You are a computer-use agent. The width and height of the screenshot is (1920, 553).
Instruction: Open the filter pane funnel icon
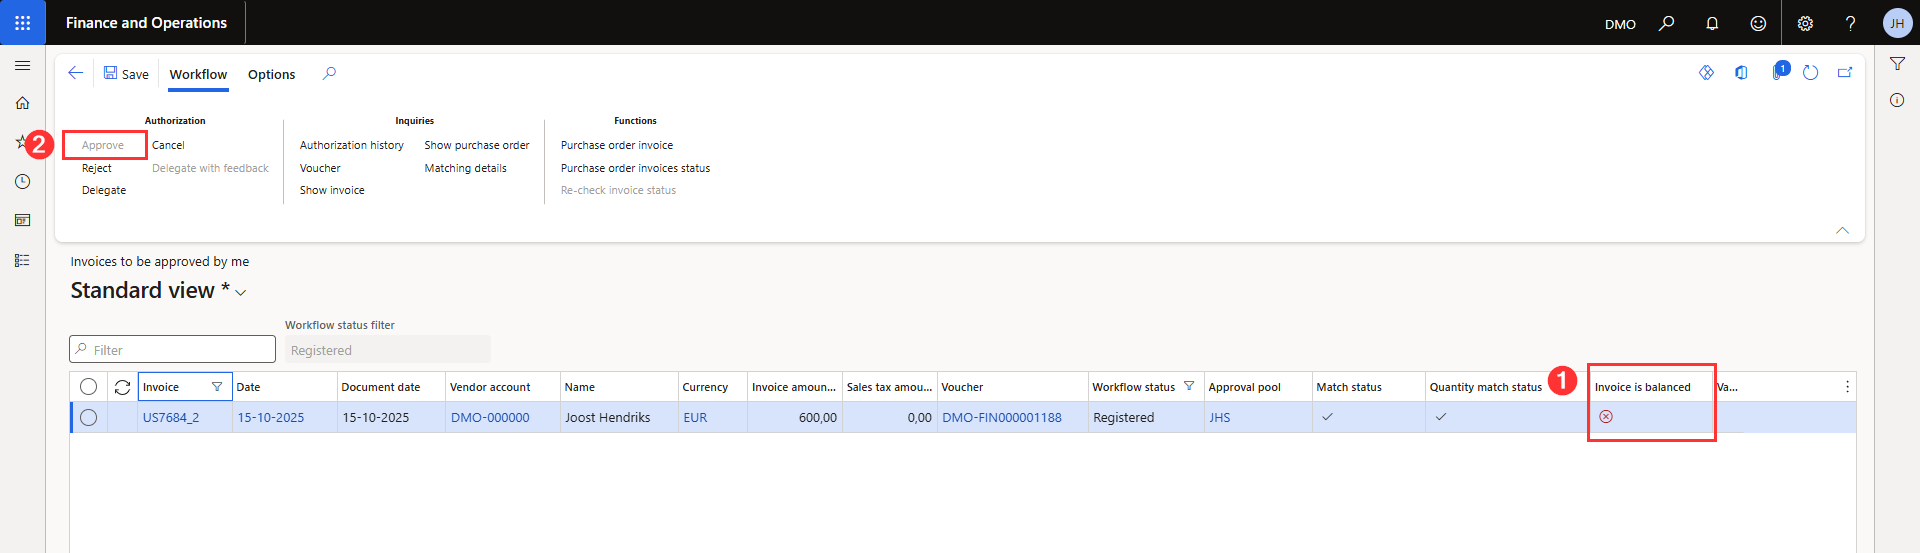point(1897,64)
